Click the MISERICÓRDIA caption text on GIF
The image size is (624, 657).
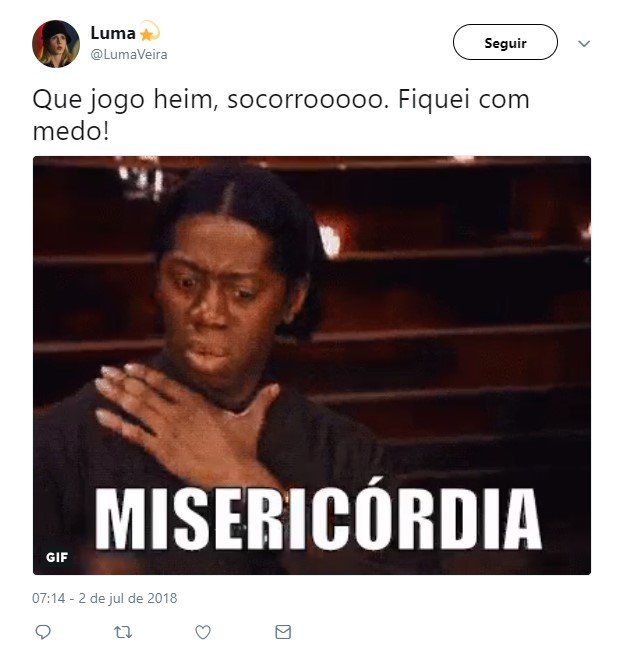pos(318,518)
